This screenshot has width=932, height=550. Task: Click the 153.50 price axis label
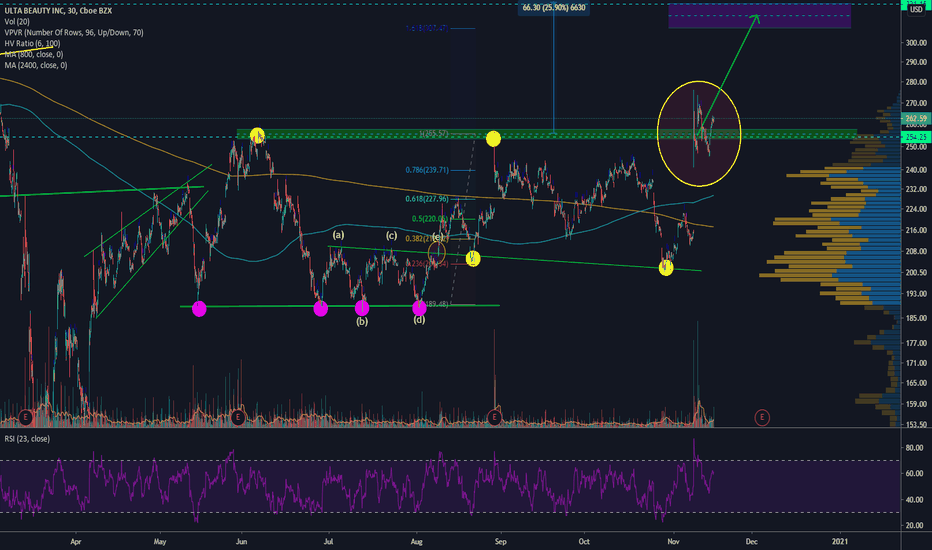click(916, 425)
